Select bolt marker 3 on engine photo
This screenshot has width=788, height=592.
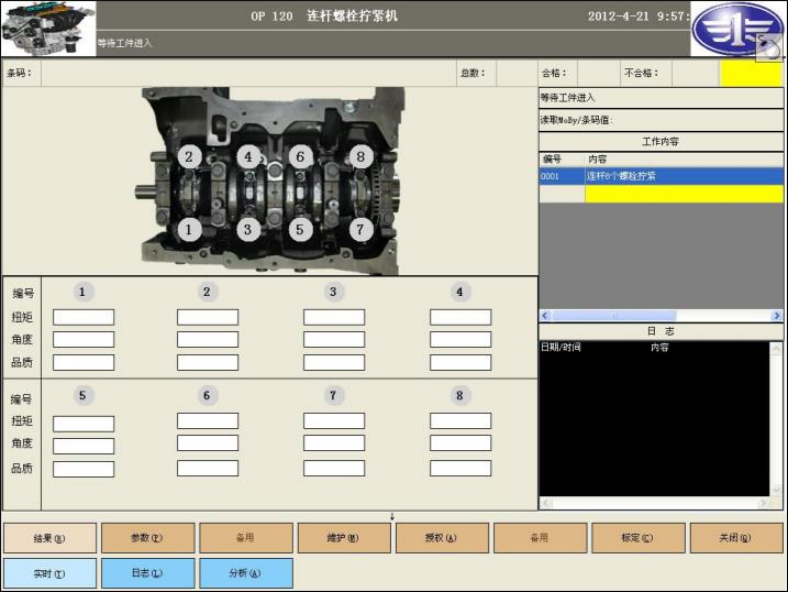tap(248, 230)
